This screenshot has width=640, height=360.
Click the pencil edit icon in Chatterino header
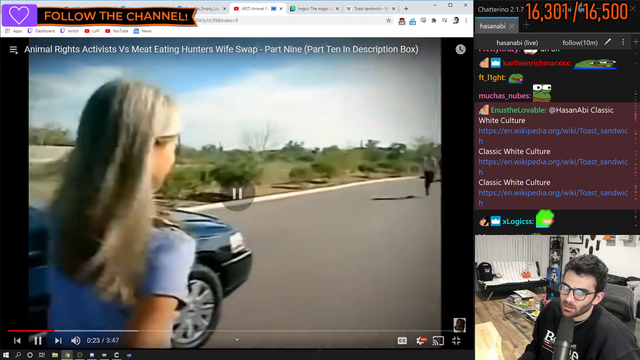coord(608,42)
